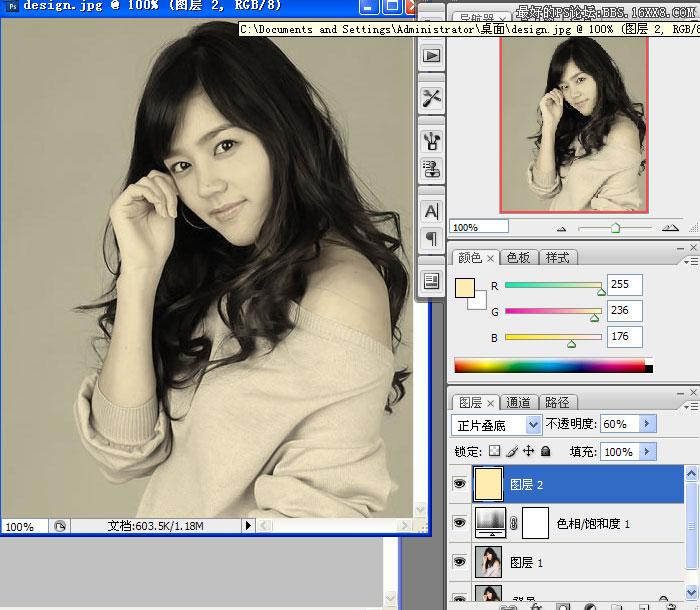Click the white mask thumbnail on 色相/饱和度 1
700x610 pixels.
535,522
